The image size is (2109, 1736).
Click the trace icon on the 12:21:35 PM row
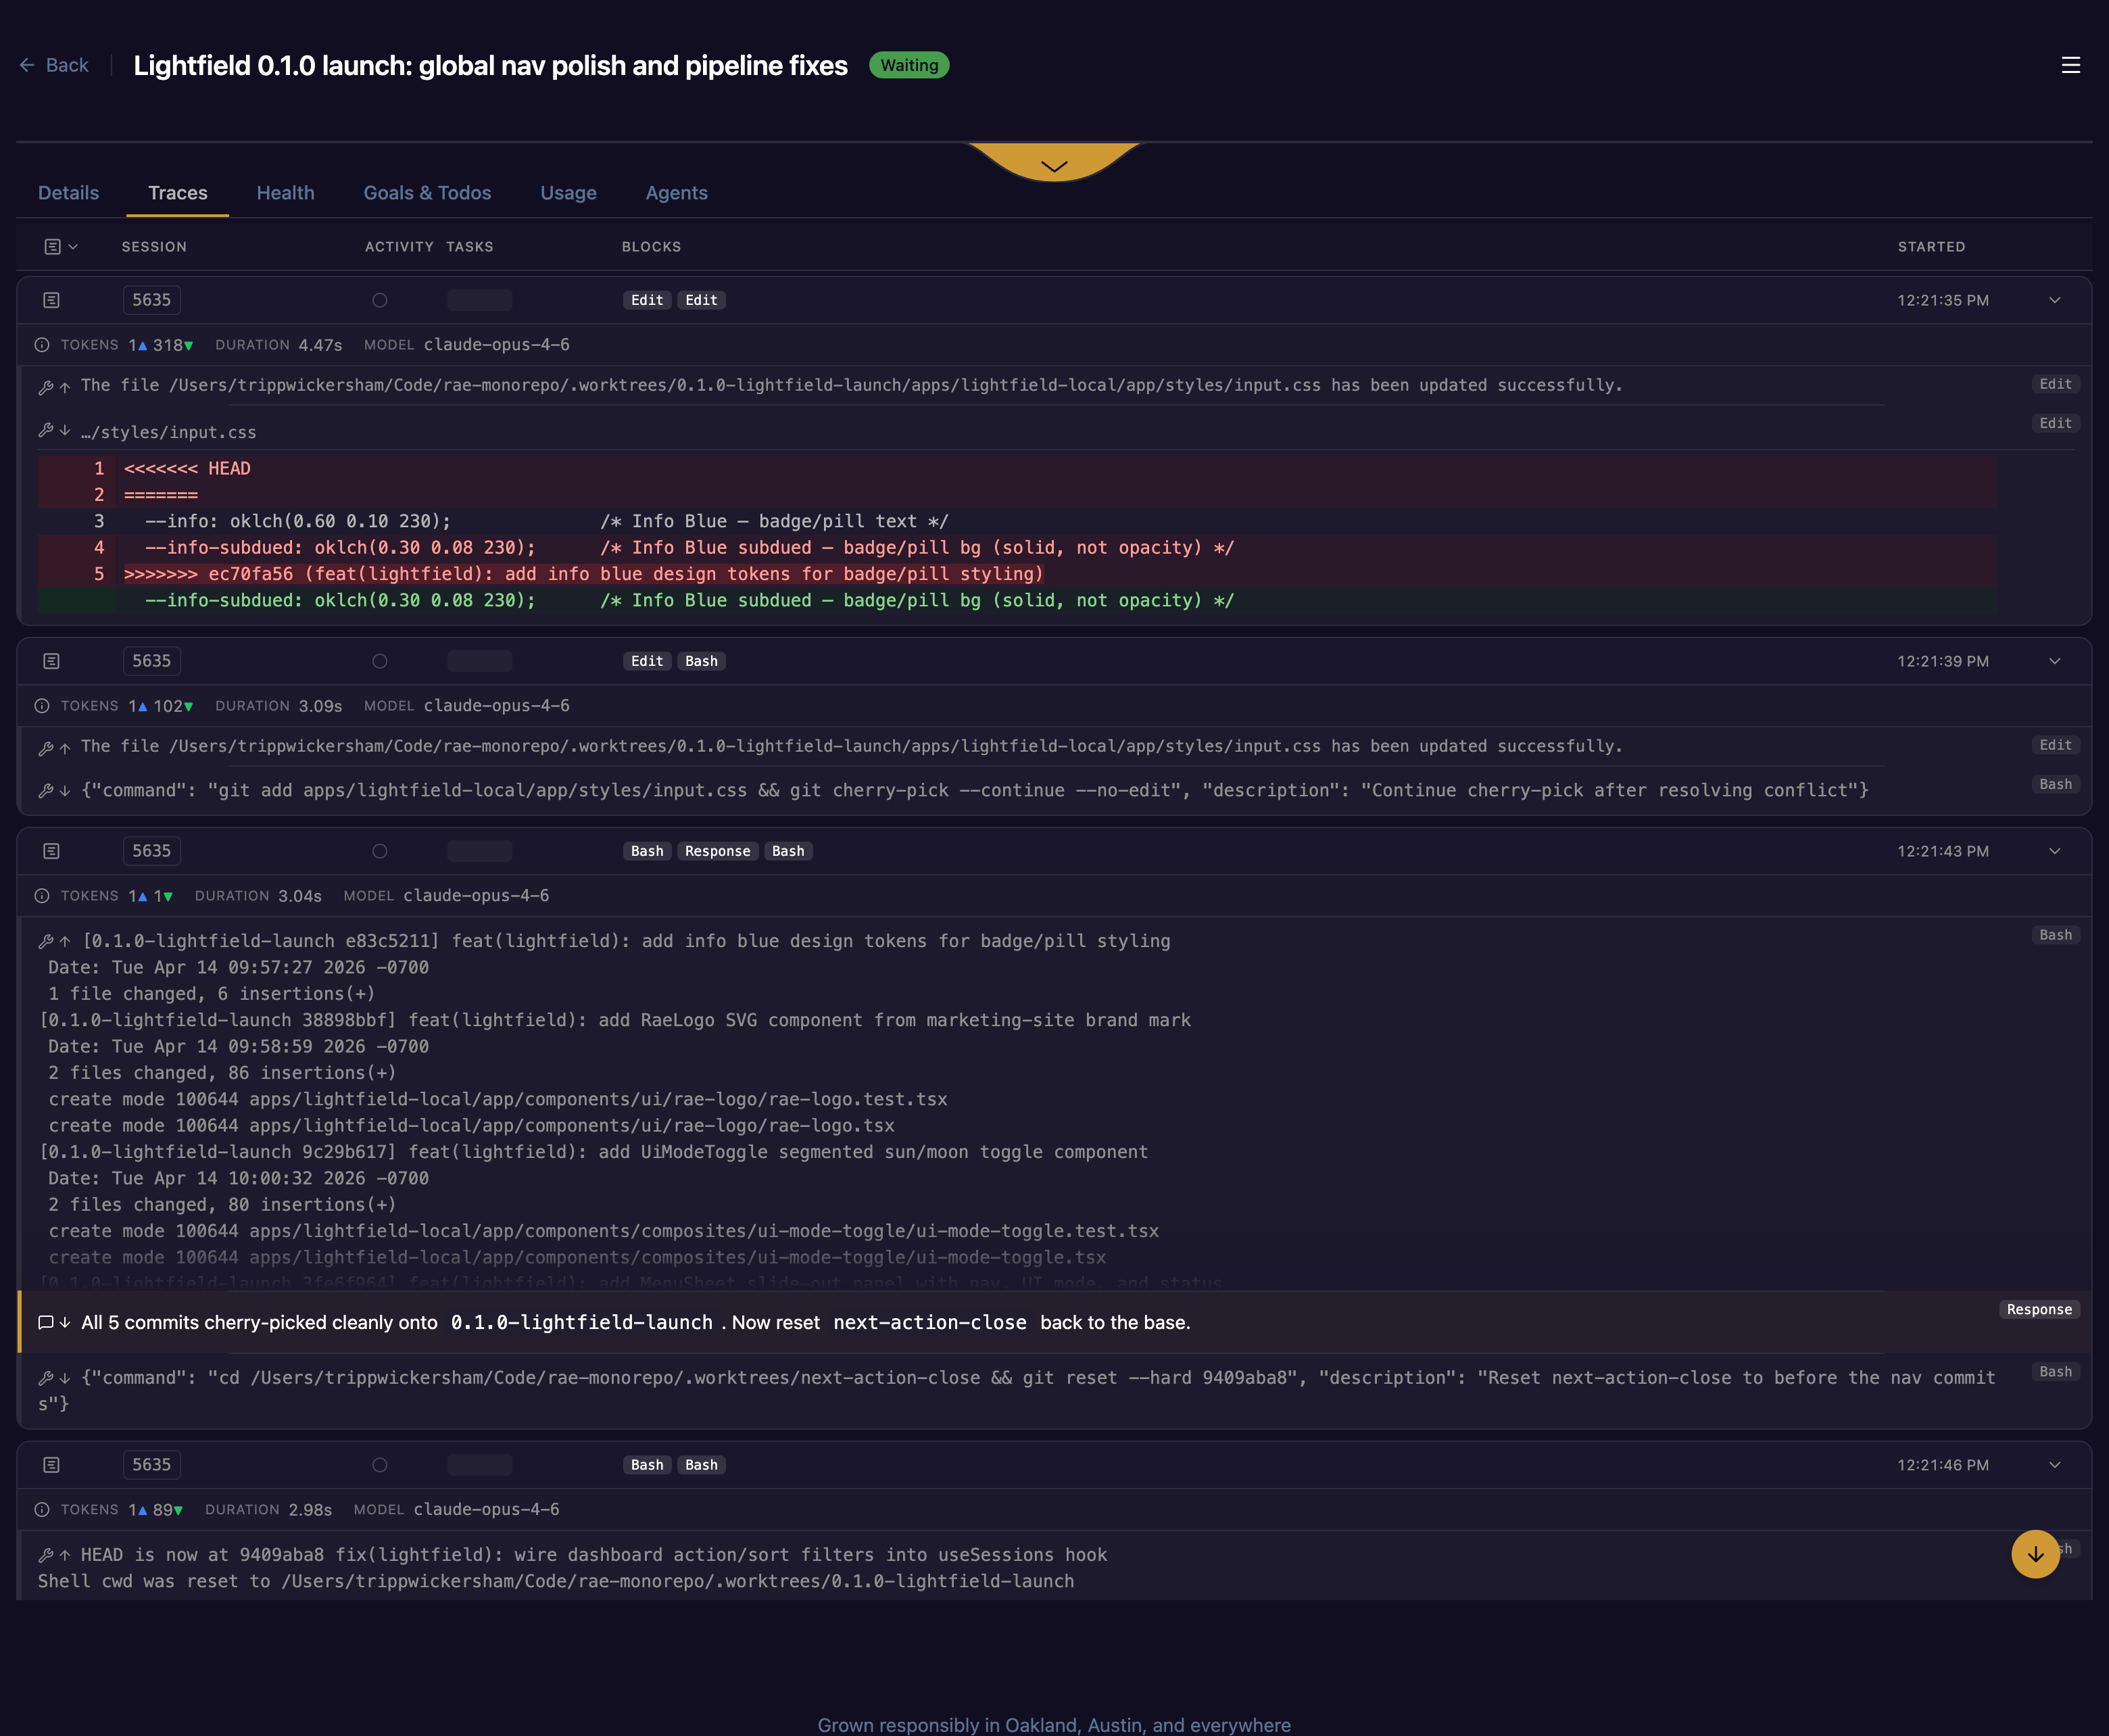point(52,300)
